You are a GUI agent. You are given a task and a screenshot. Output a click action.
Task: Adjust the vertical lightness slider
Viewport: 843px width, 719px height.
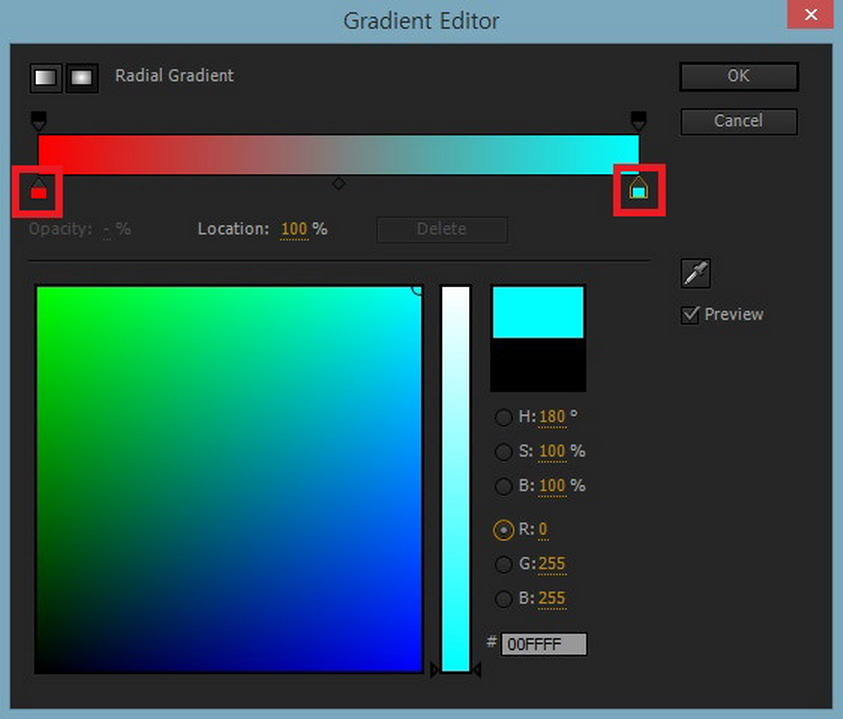pyautogui.click(x=455, y=480)
